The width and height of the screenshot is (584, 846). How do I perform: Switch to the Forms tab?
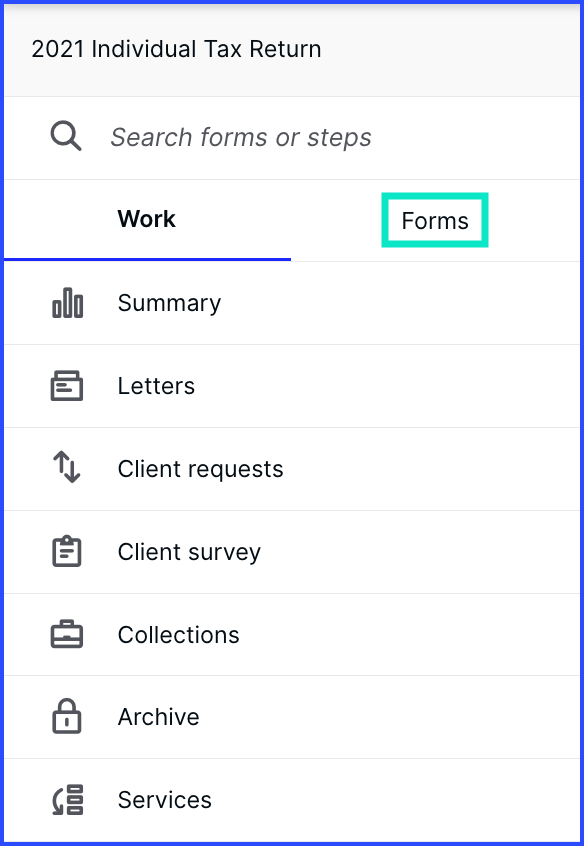435,221
